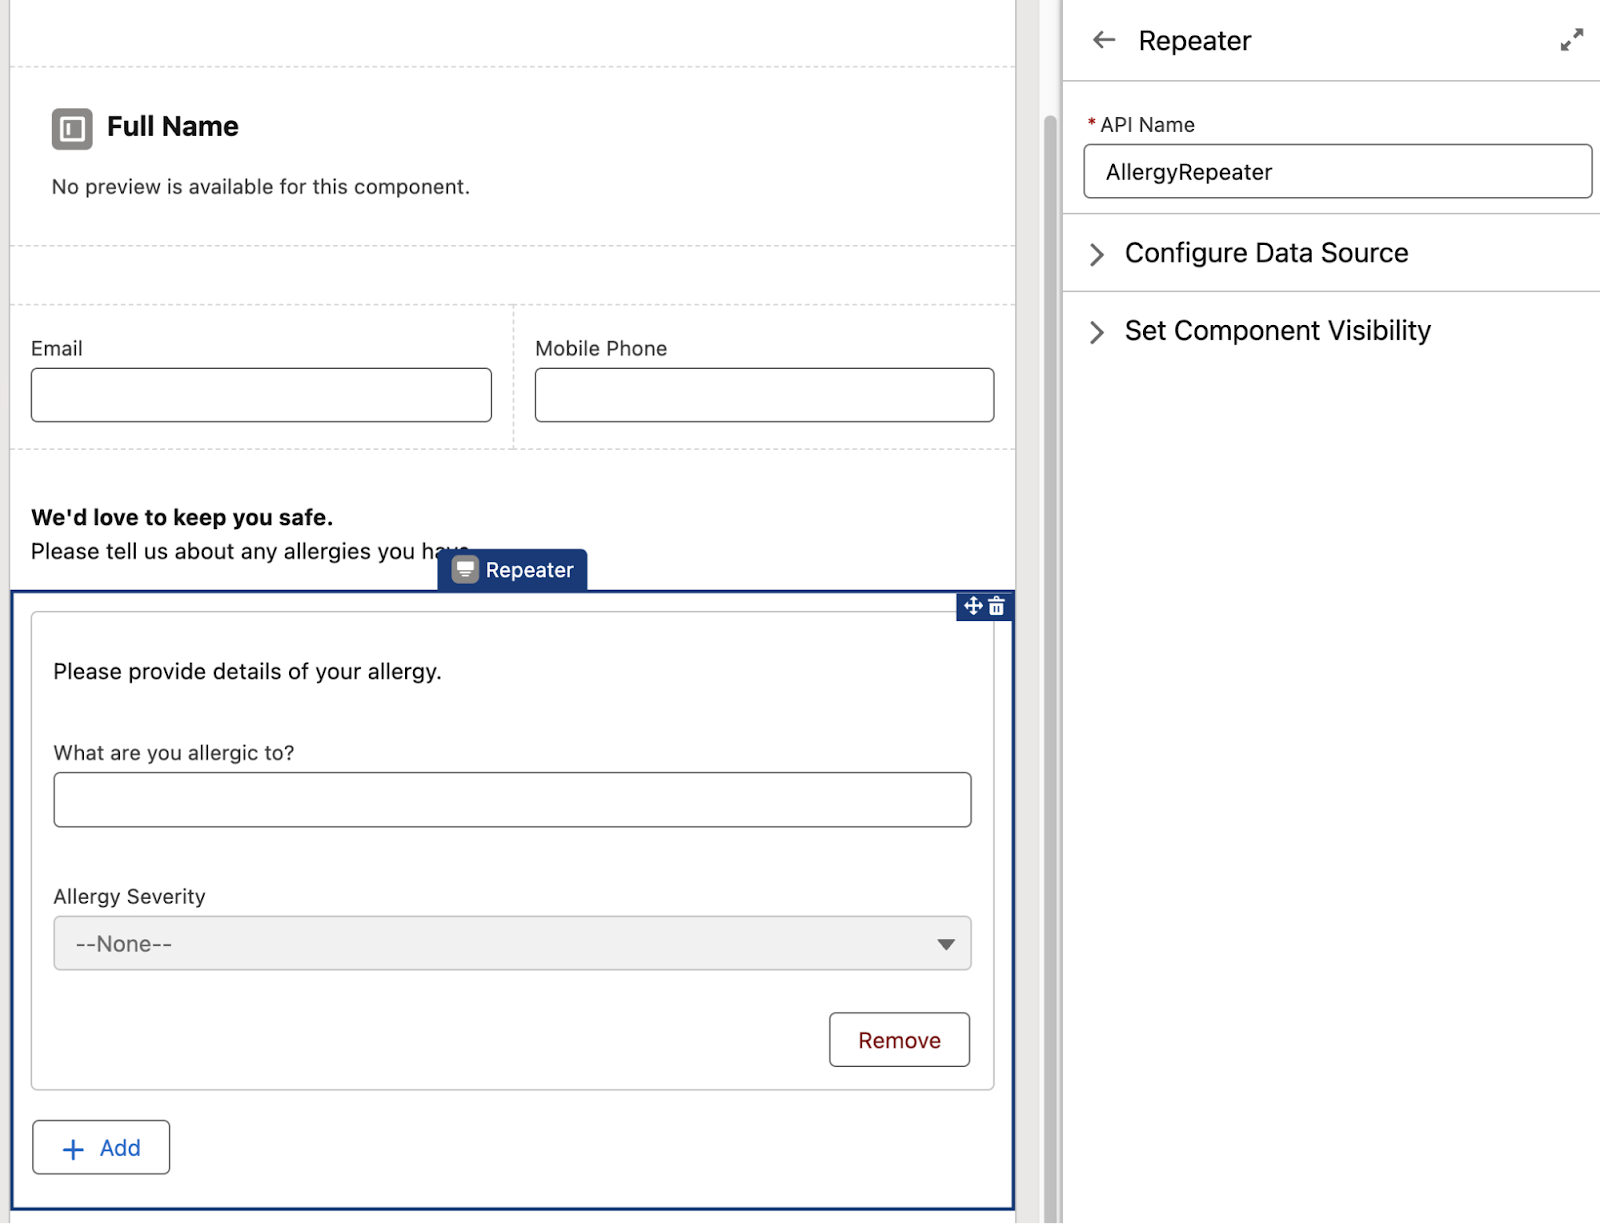Click the canvas vertical scrollbar
Viewport: 1600px width, 1224px height.
(x=1050, y=600)
